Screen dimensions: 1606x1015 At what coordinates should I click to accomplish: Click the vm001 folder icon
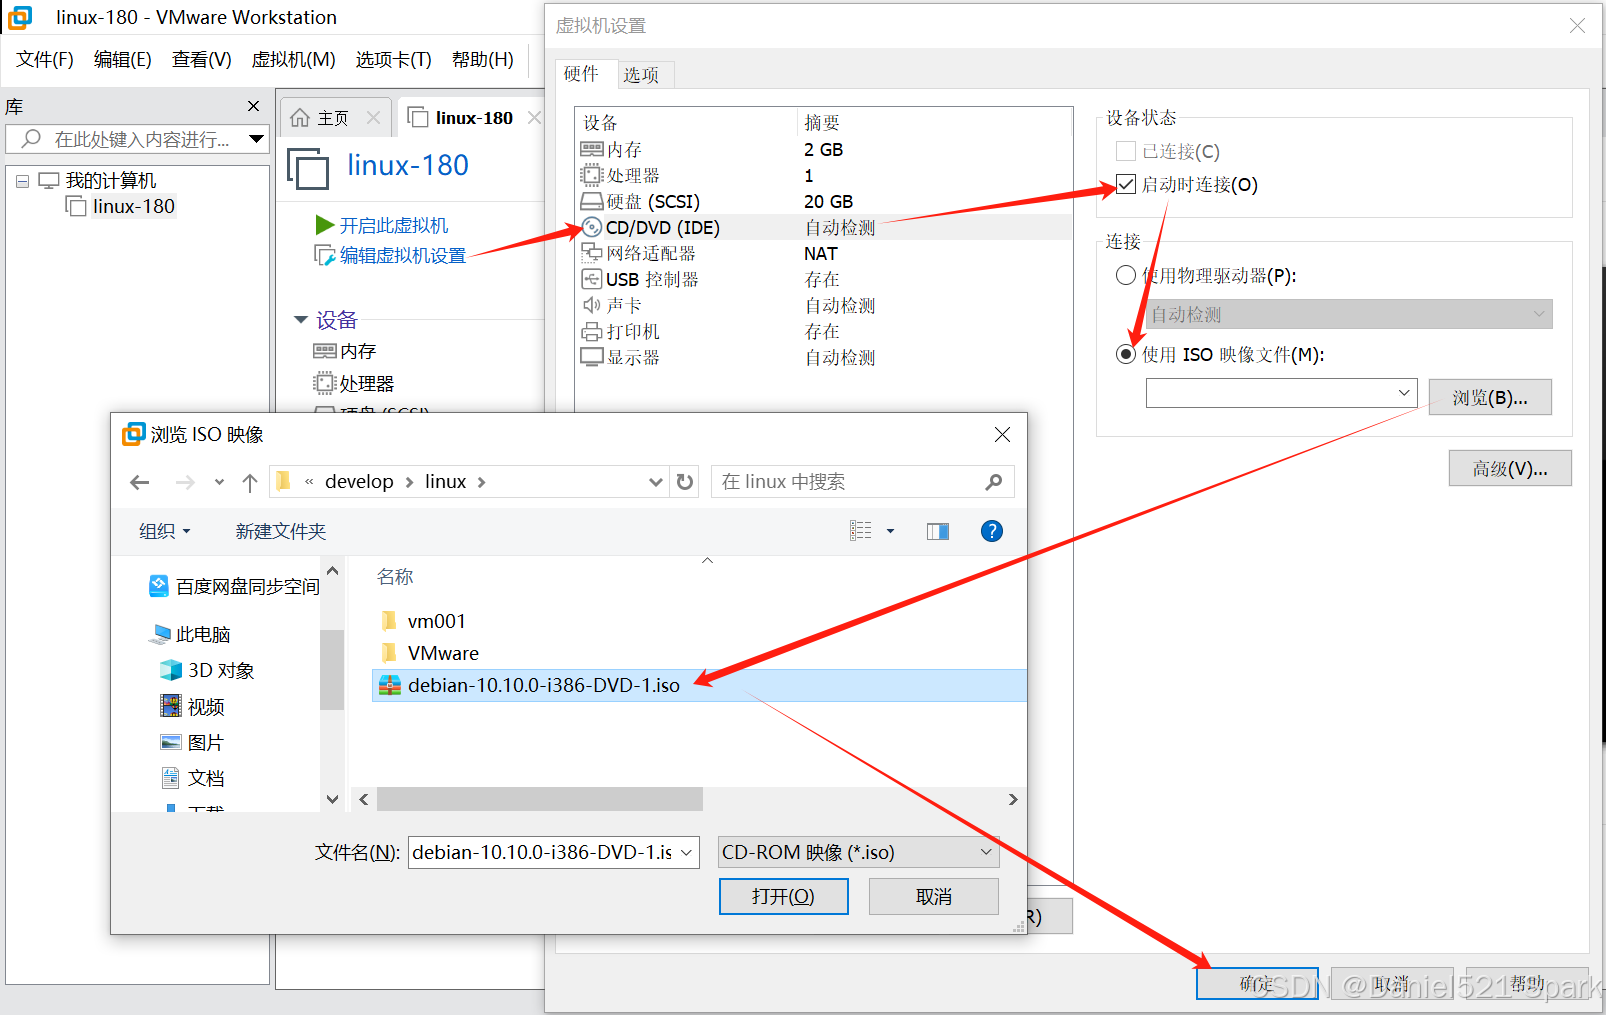[390, 621]
